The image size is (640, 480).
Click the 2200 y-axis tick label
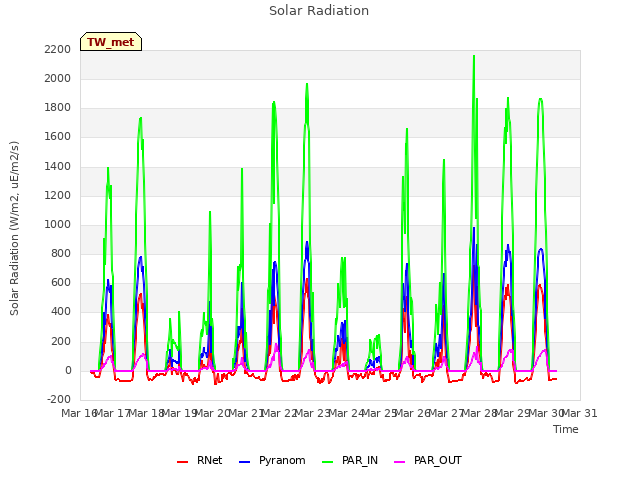(58, 49)
